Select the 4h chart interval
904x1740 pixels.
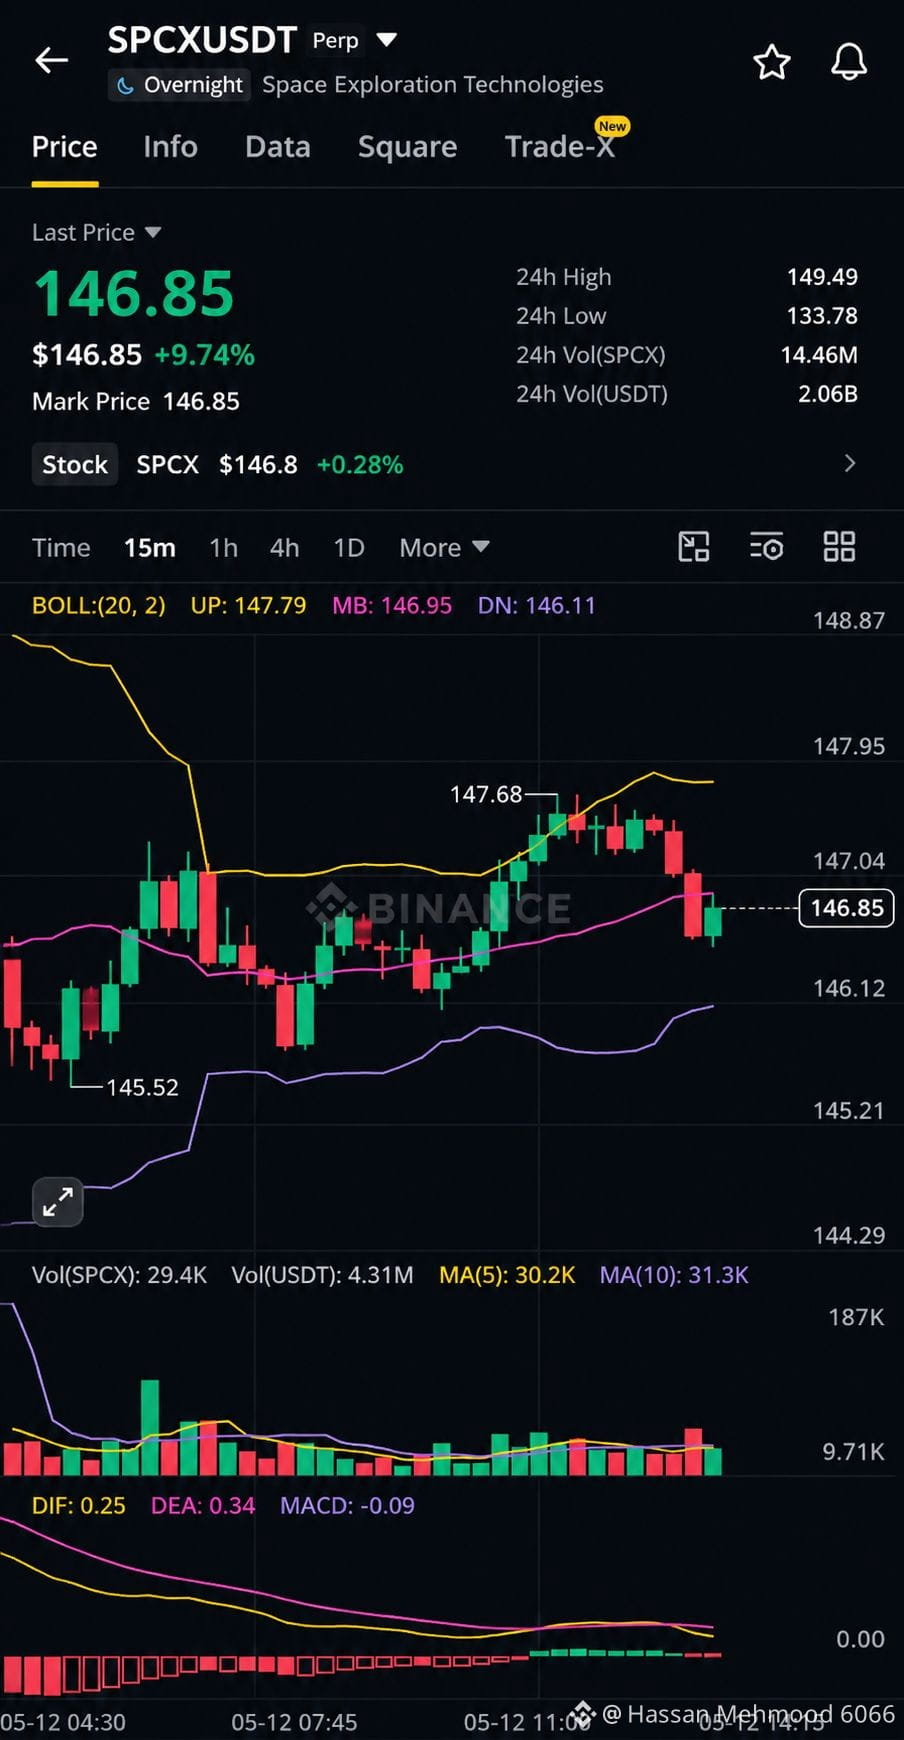tap(285, 548)
